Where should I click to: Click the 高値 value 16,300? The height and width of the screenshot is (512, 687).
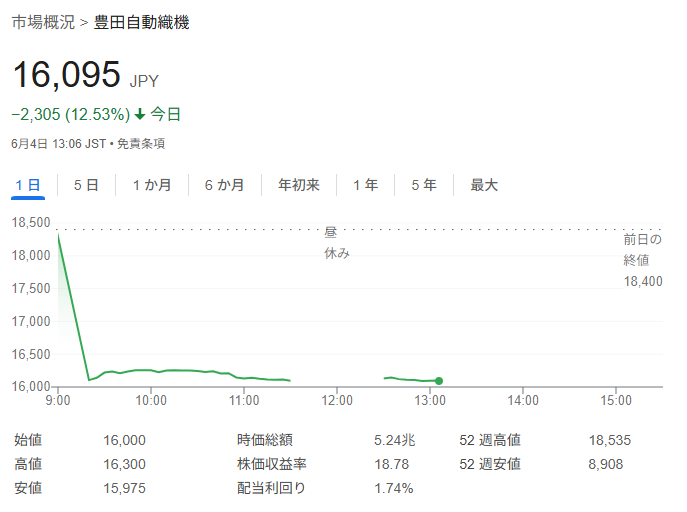click(x=124, y=464)
